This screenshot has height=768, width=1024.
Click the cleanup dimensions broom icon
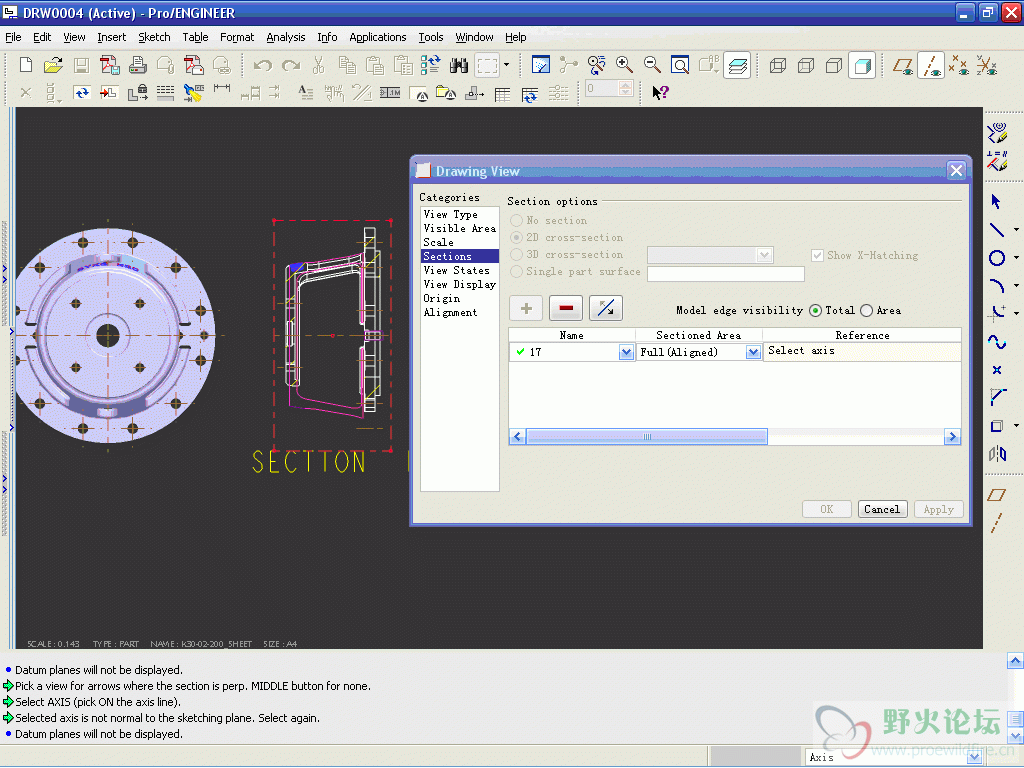click(193, 93)
